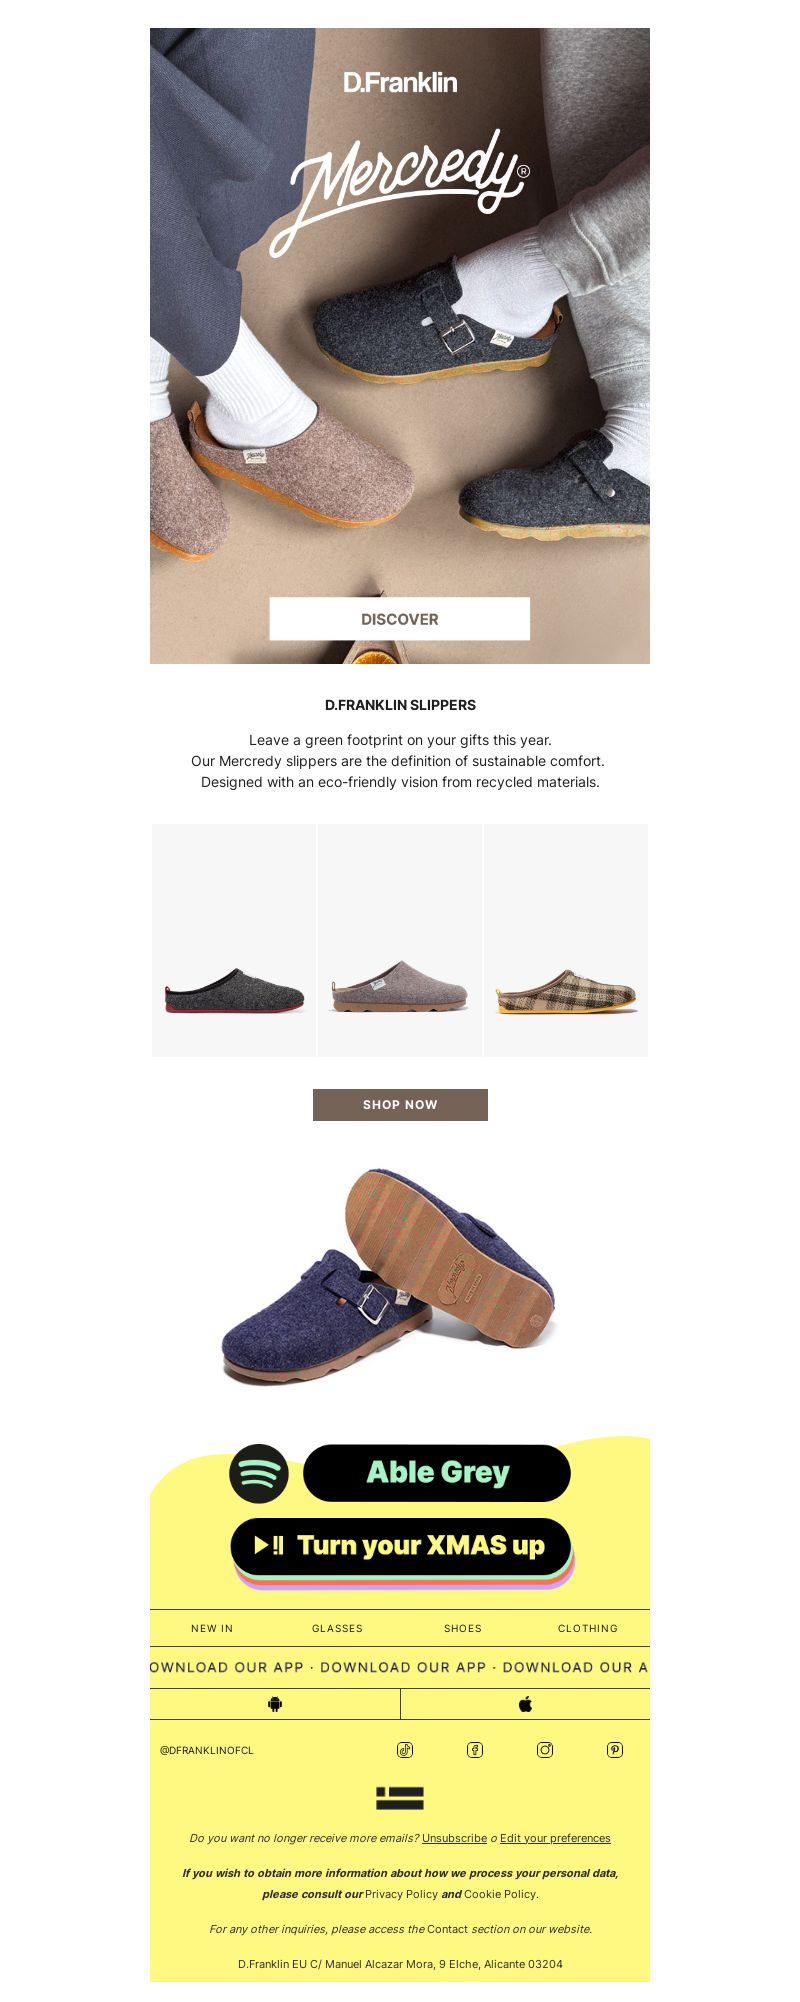Visit the Pinterest social icon
800x2002 pixels.
[615, 1750]
